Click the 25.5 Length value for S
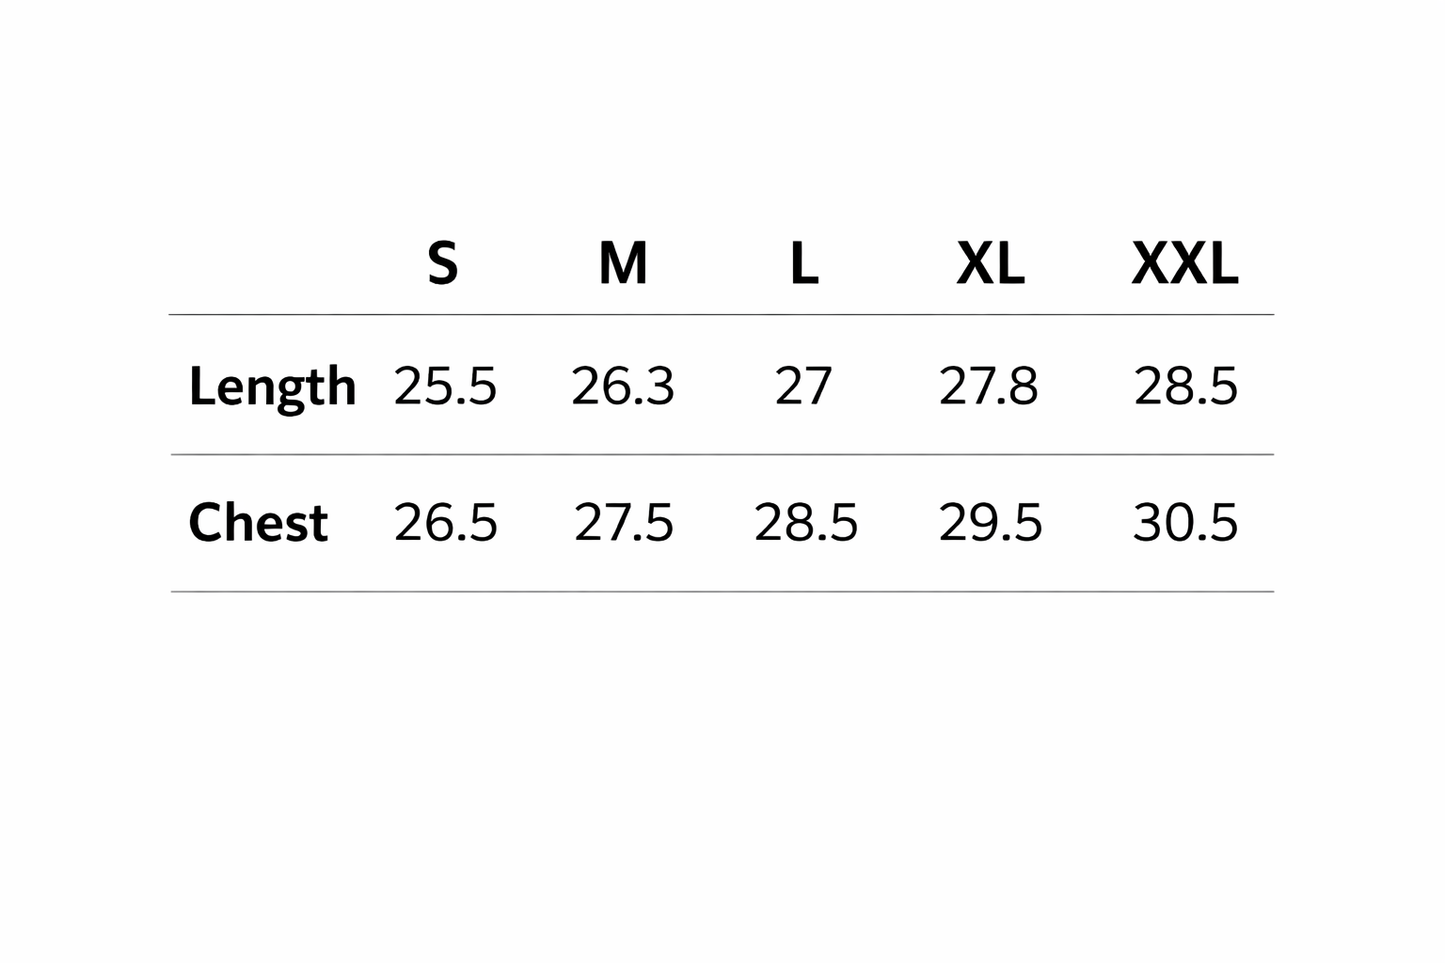Screen dimensions: 1445x963 [445, 386]
